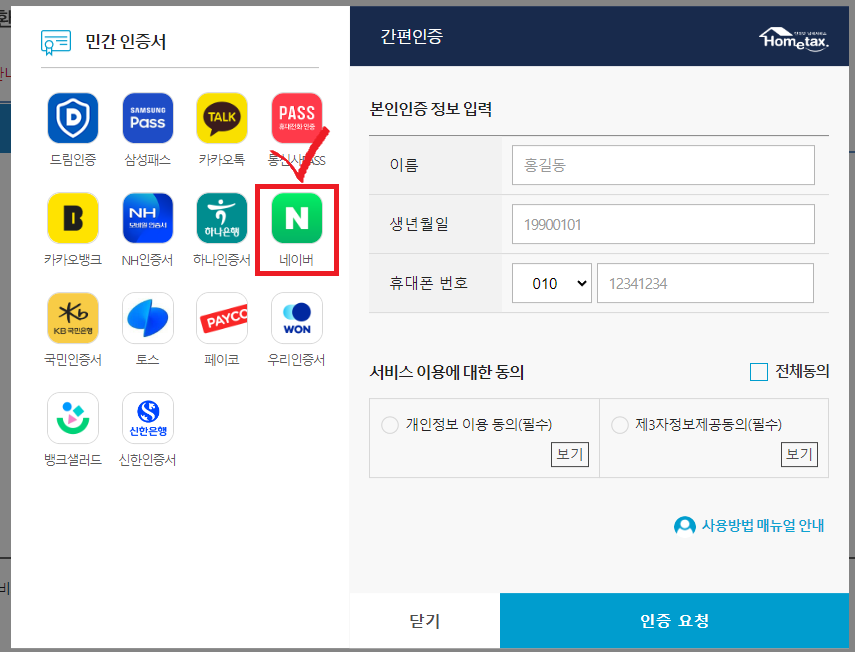Select the 하나인증서 bank icon
Image resolution: width=855 pixels, height=652 pixels.
pos(221,218)
